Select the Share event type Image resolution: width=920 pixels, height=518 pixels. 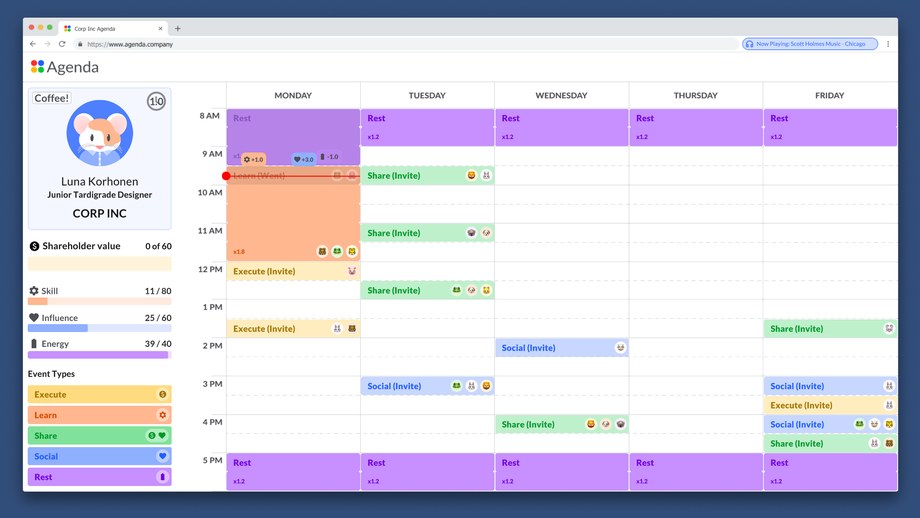100,435
